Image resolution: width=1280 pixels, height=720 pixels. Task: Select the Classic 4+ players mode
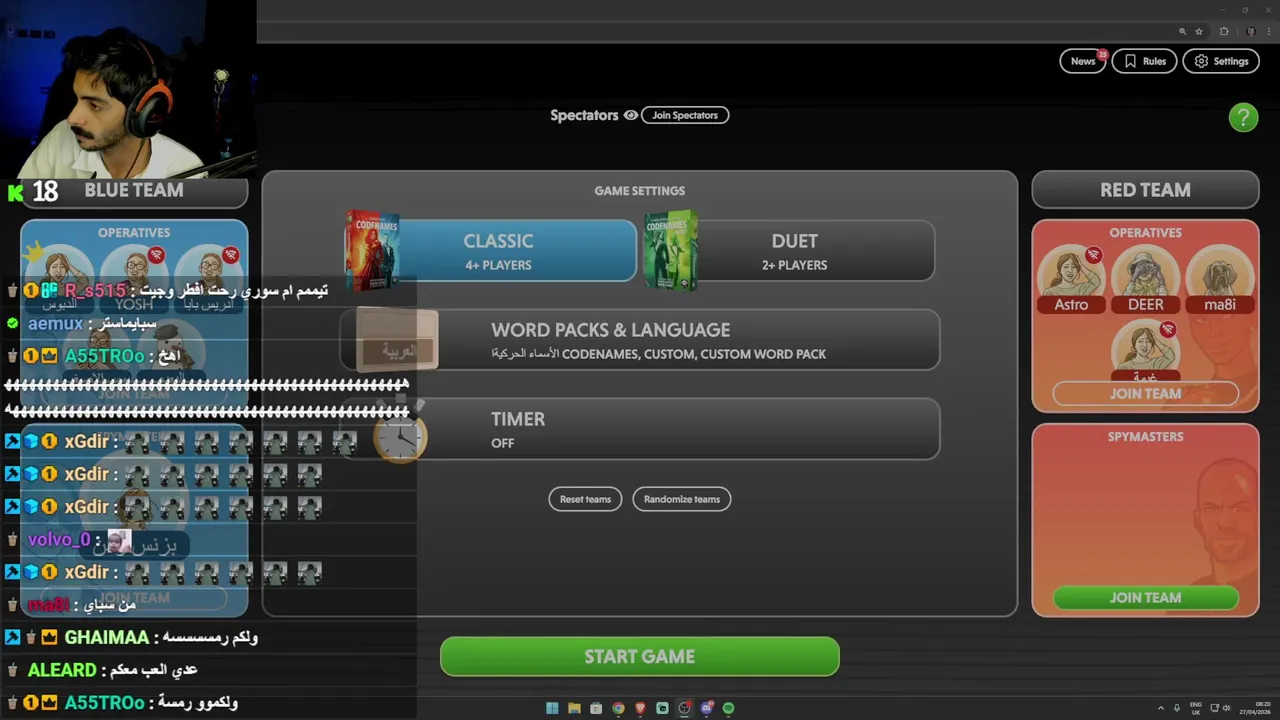(498, 251)
